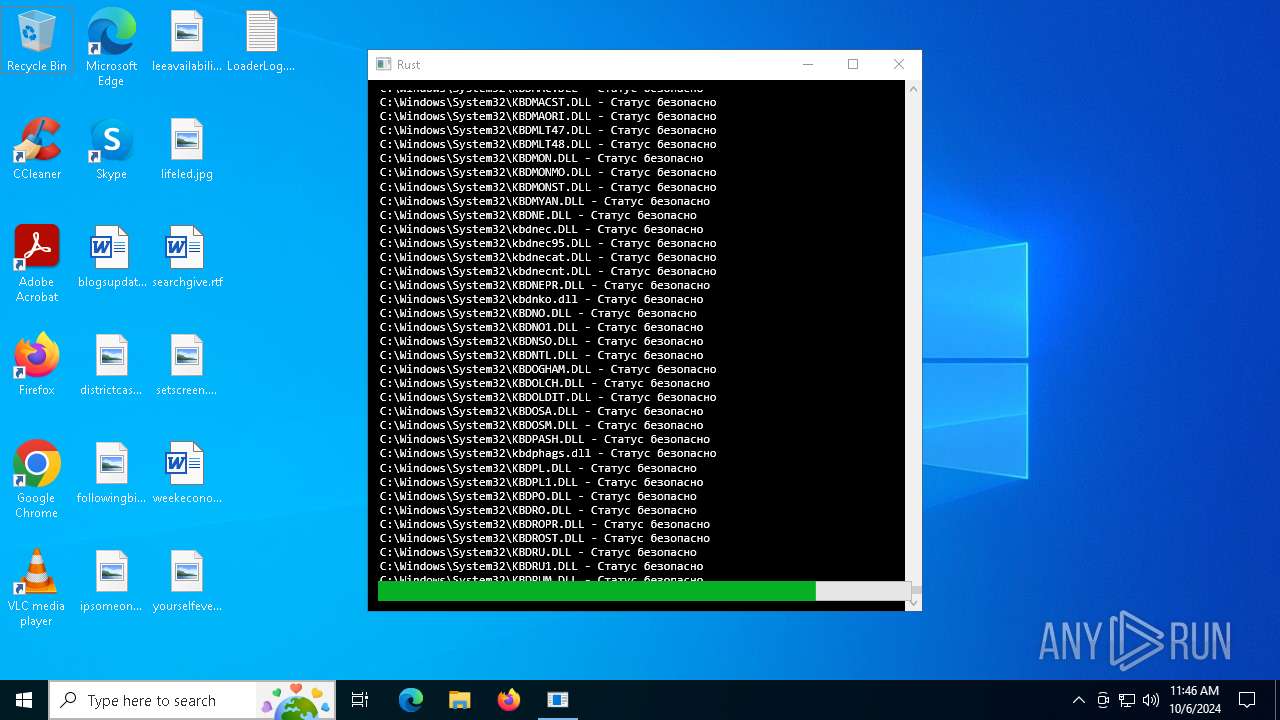Image resolution: width=1280 pixels, height=720 pixels.
Task: Open the notification center
Action: coord(1247,700)
